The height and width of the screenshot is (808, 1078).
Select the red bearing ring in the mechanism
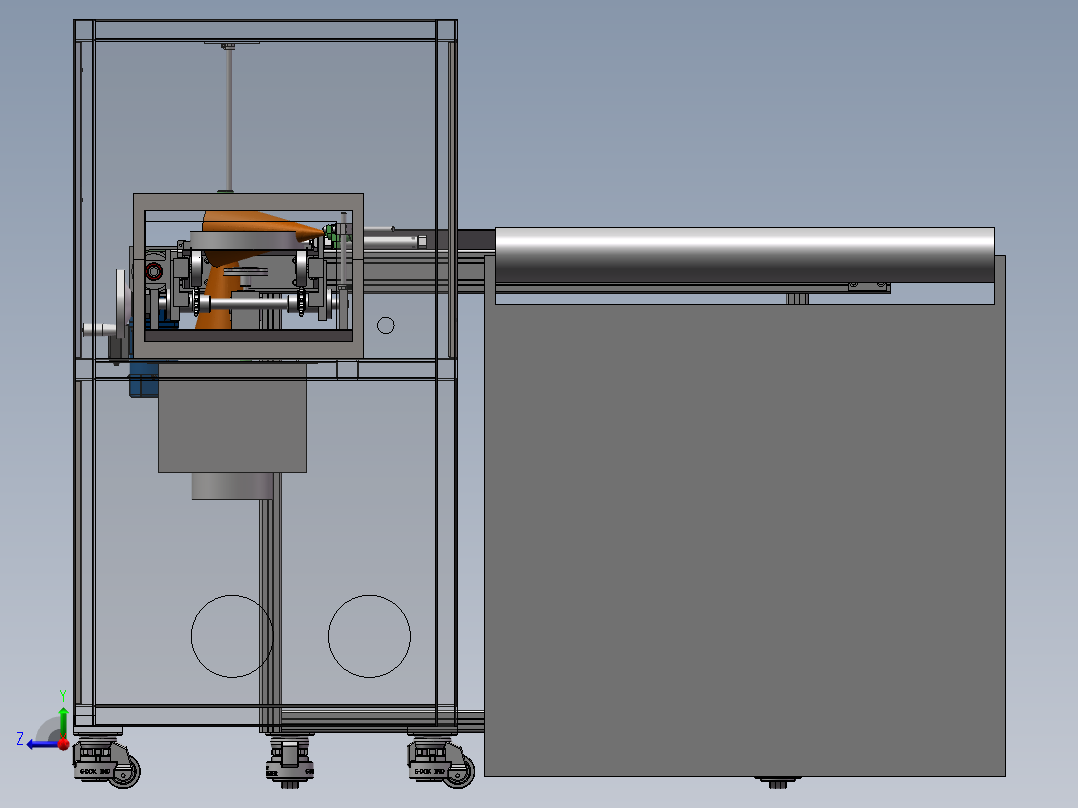click(x=153, y=272)
